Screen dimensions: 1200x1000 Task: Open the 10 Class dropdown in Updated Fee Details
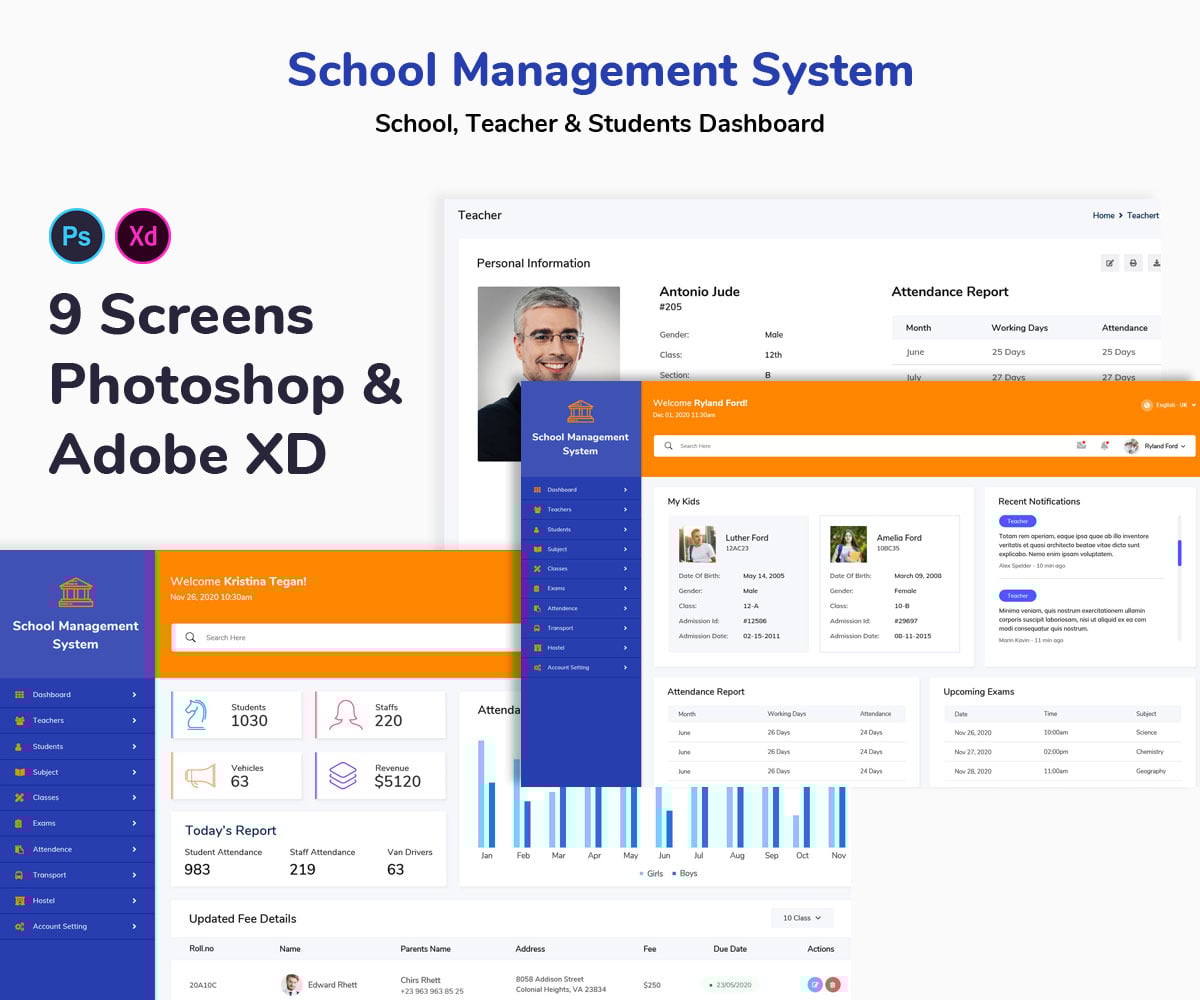pos(802,917)
